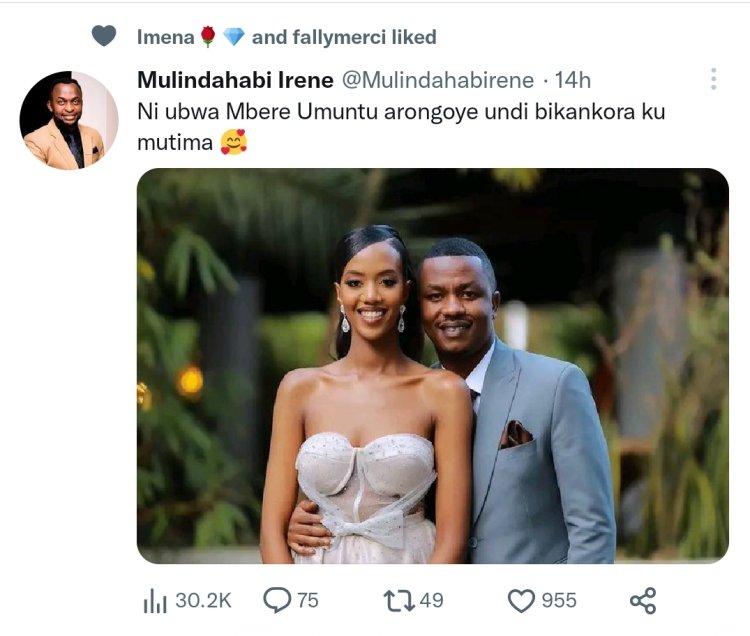
Task: Open the couple photo in the tweet
Action: tap(432, 365)
